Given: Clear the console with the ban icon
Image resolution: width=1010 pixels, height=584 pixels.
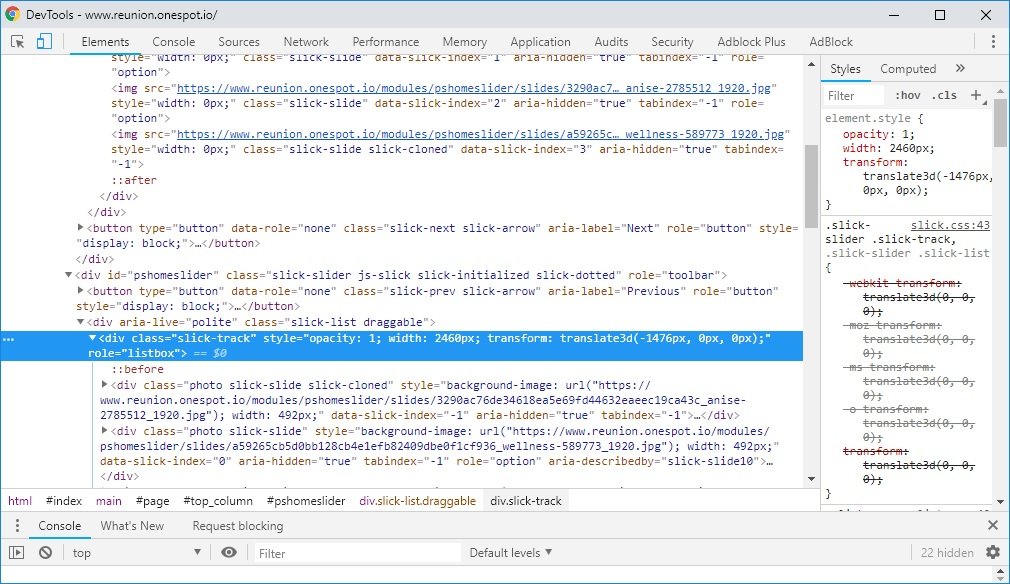Looking at the screenshot, I should point(45,552).
